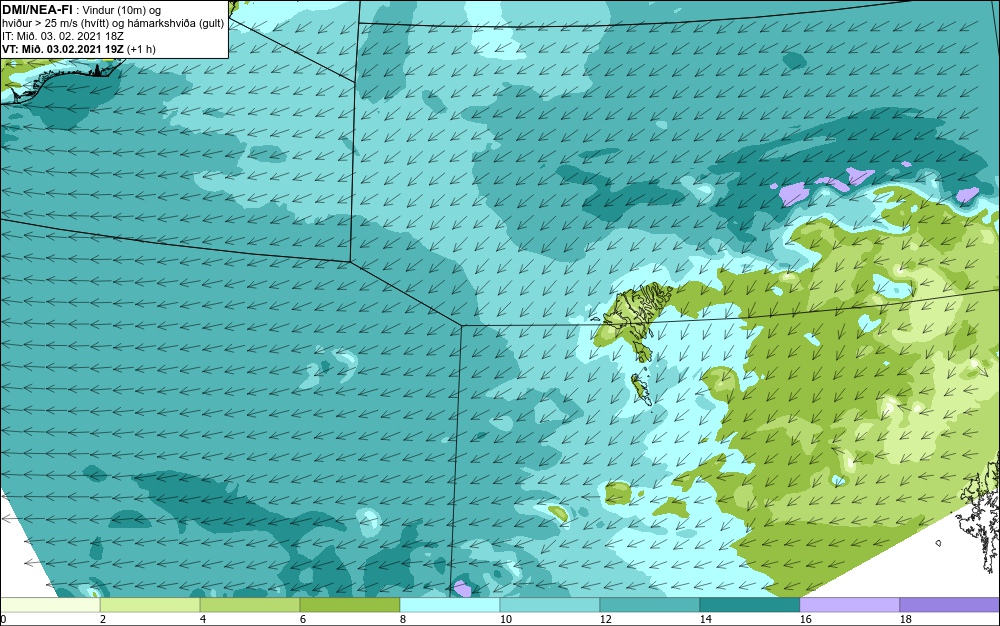The width and height of the screenshot is (1000, 626).
Task: Click the legend scale label "14"
Action: 705,619
